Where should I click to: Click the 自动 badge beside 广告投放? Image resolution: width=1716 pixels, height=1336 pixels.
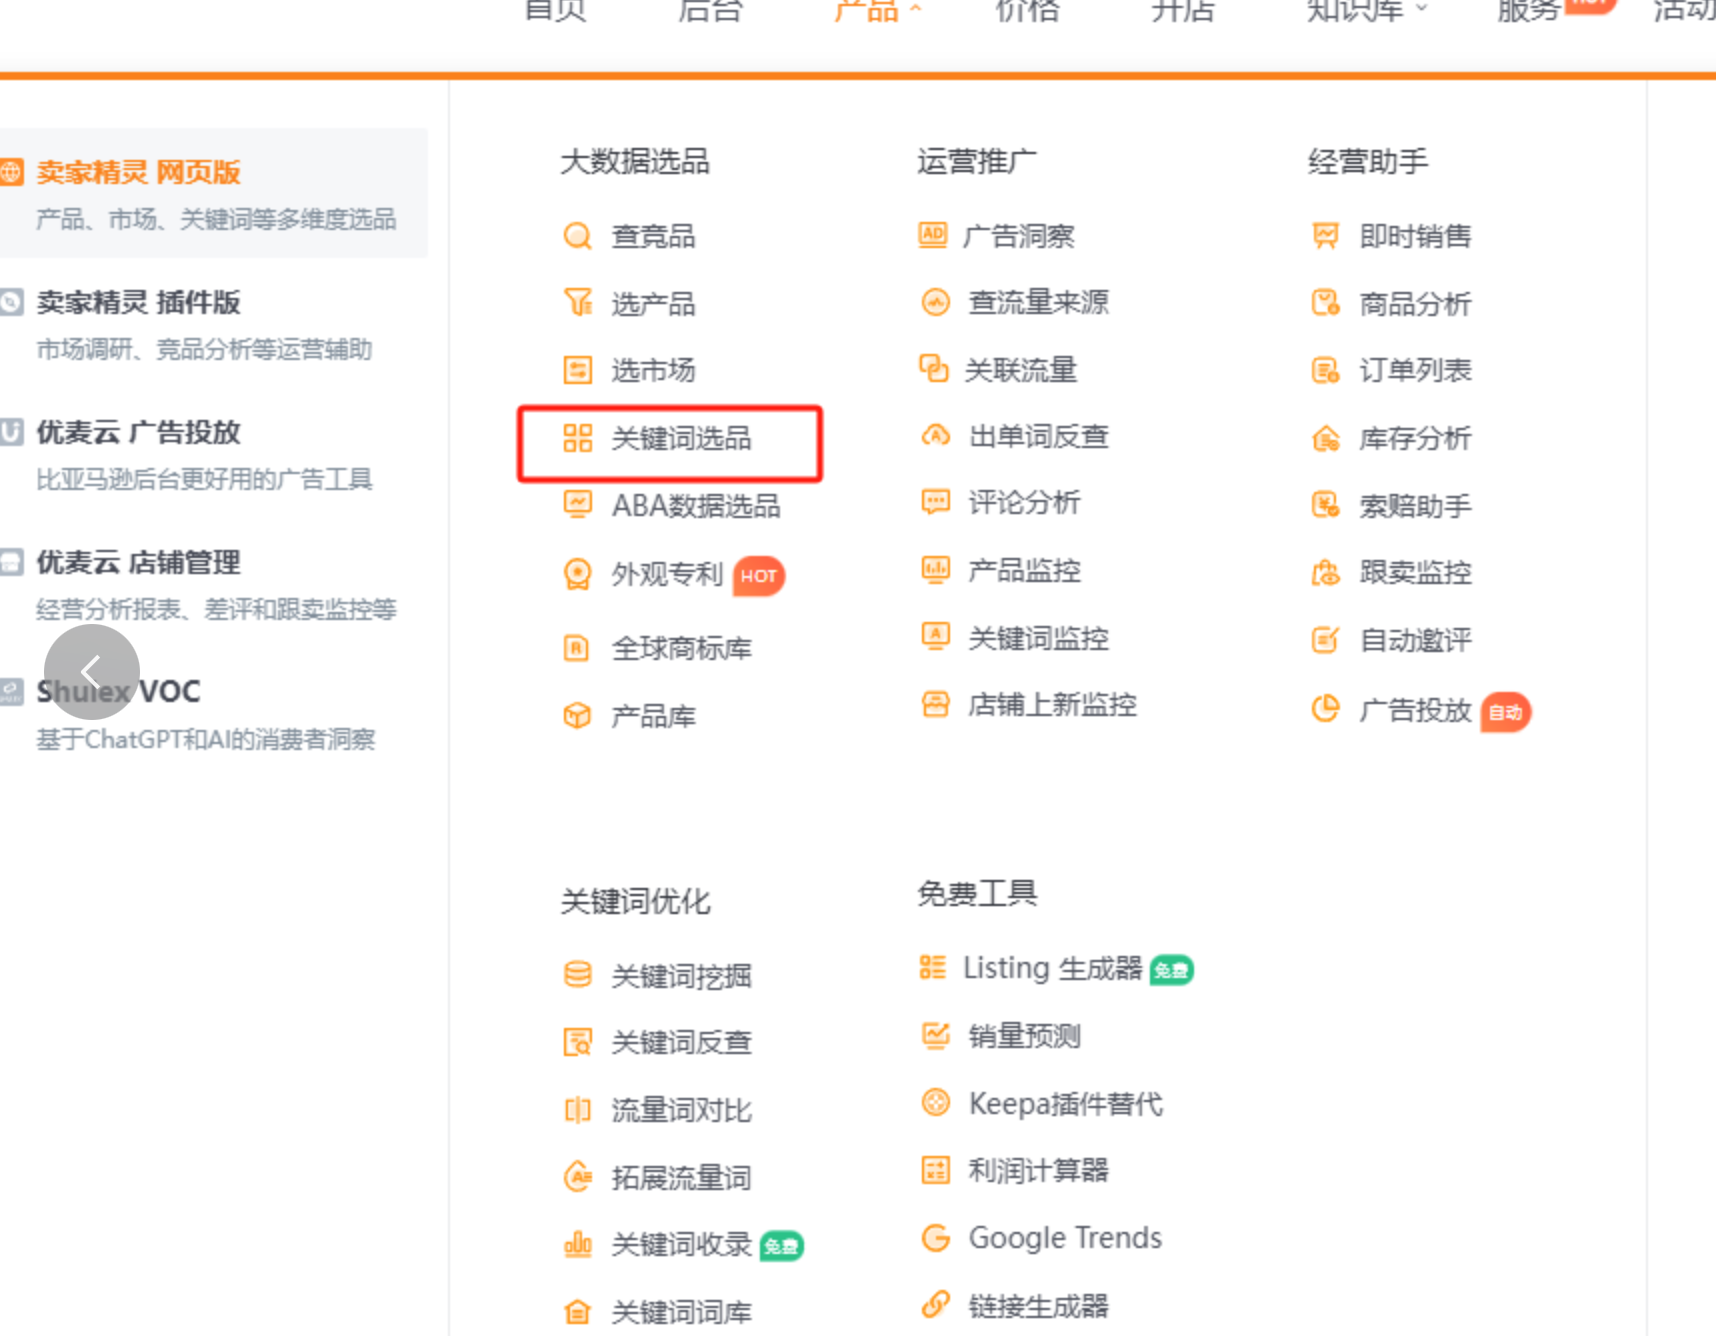[1505, 712]
